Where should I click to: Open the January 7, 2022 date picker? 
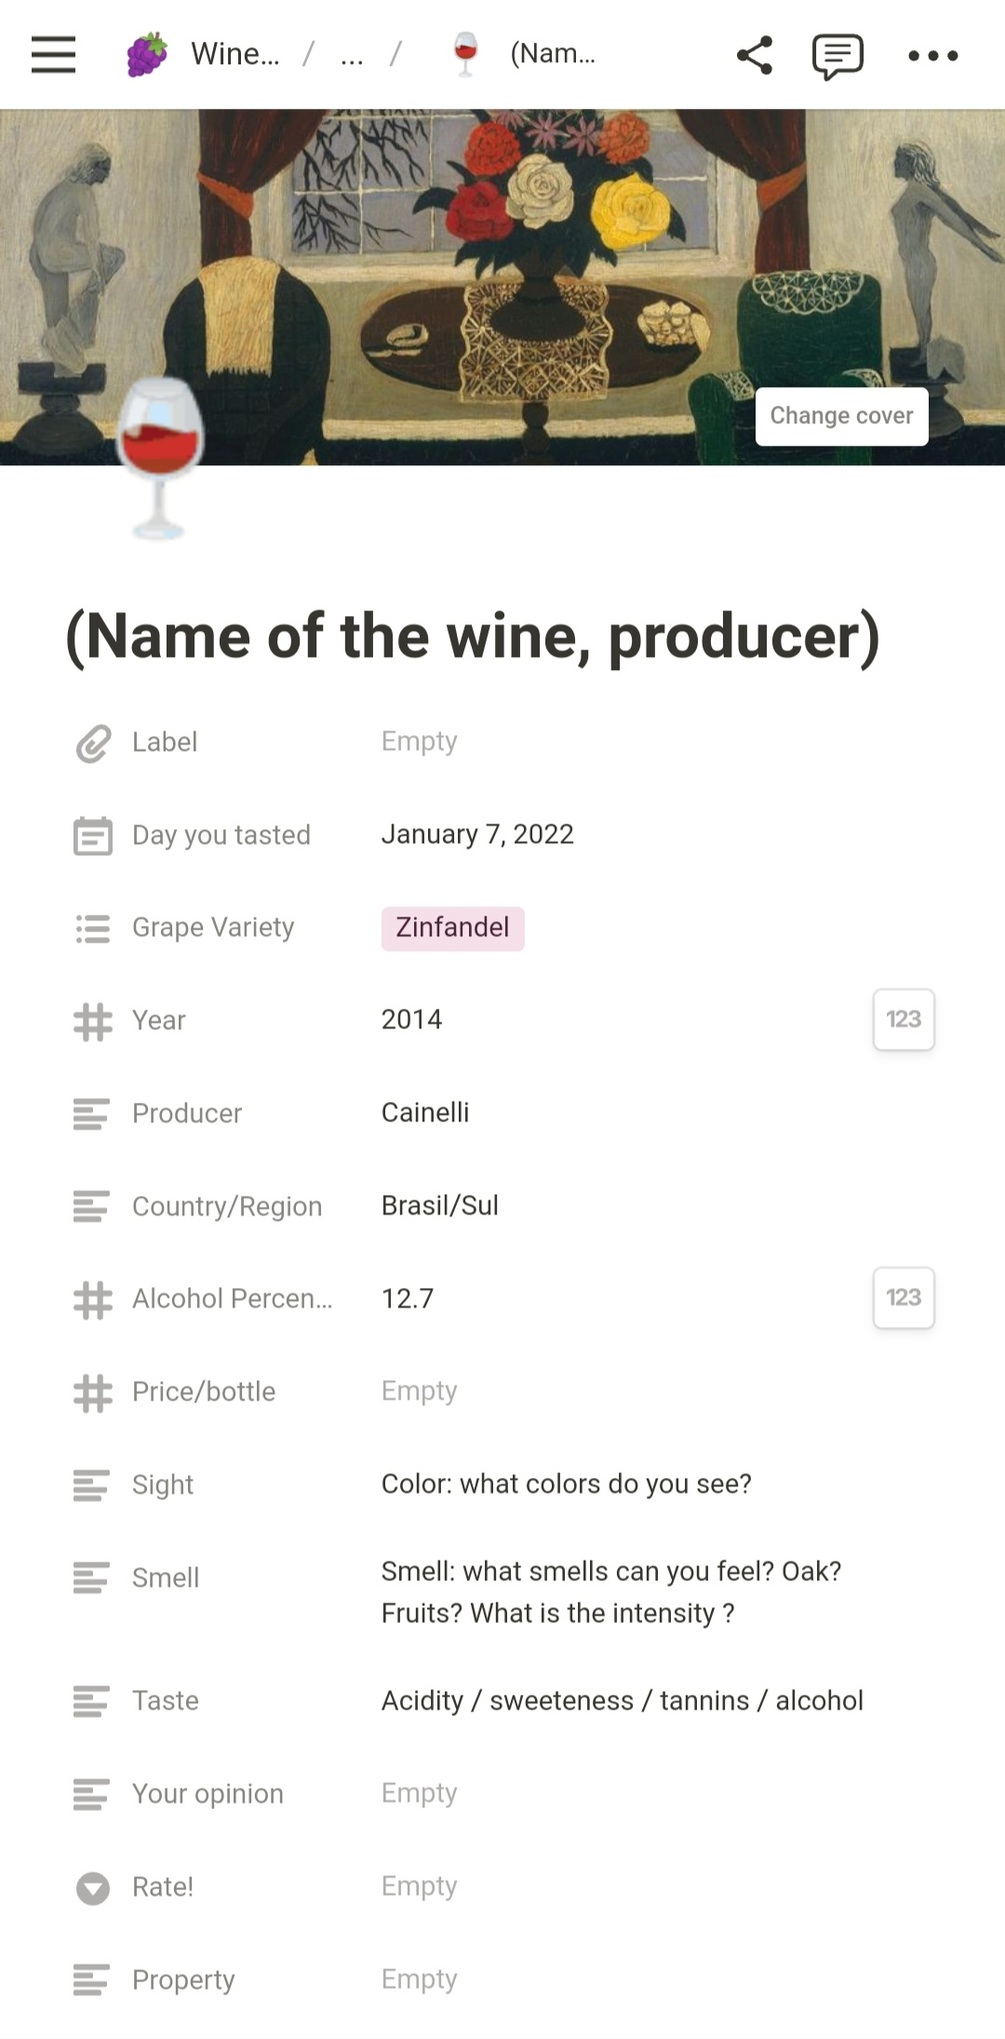[x=477, y=835]
